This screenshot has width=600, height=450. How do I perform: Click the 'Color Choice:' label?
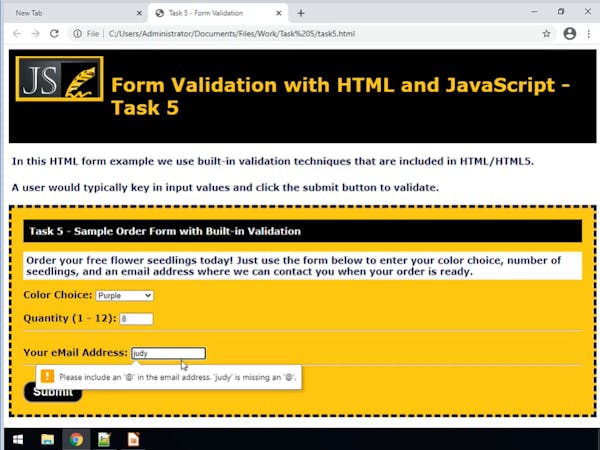tap(58, 295)
